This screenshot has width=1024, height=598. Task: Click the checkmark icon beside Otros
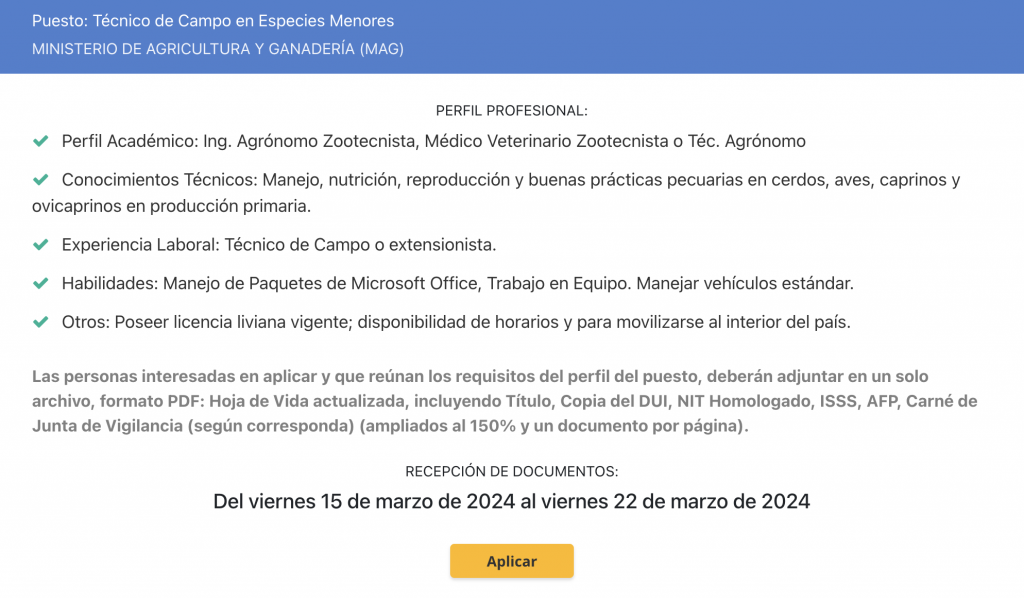point(40,322)
